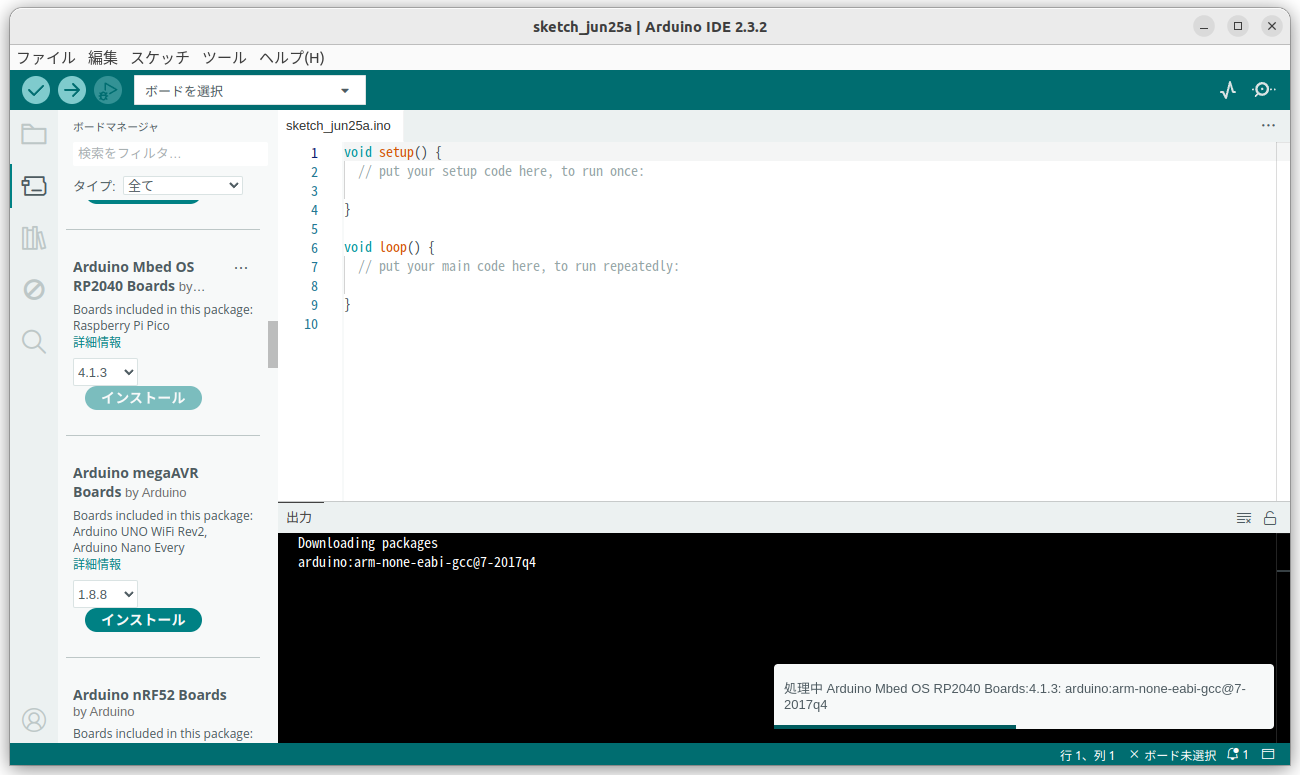This screenshot has height=775, width=1300.
Task: Click the account profile icon at bottom left
Action: (x=33, y=719)
